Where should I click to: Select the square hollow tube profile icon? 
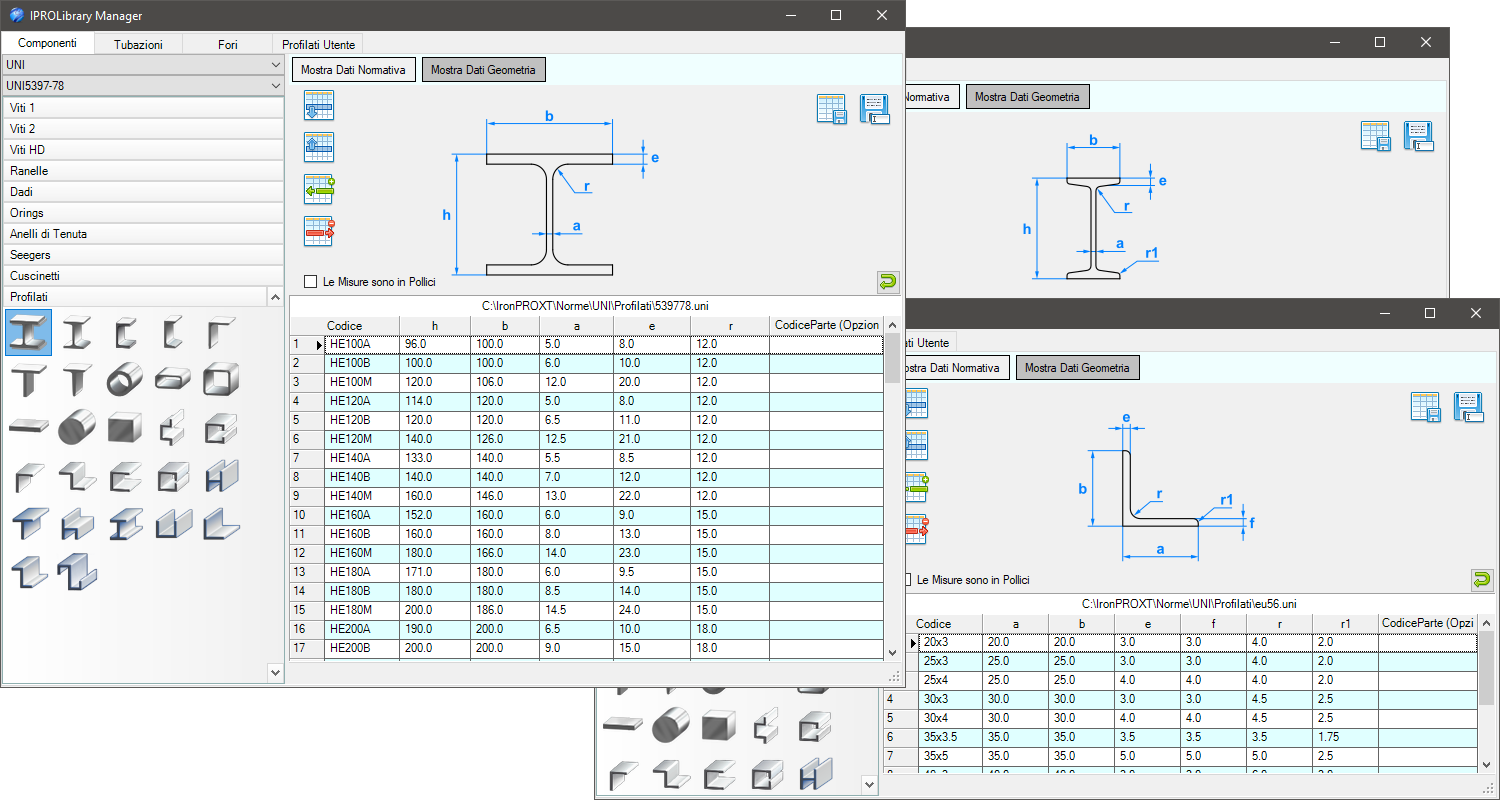click(x=221, y=380)
